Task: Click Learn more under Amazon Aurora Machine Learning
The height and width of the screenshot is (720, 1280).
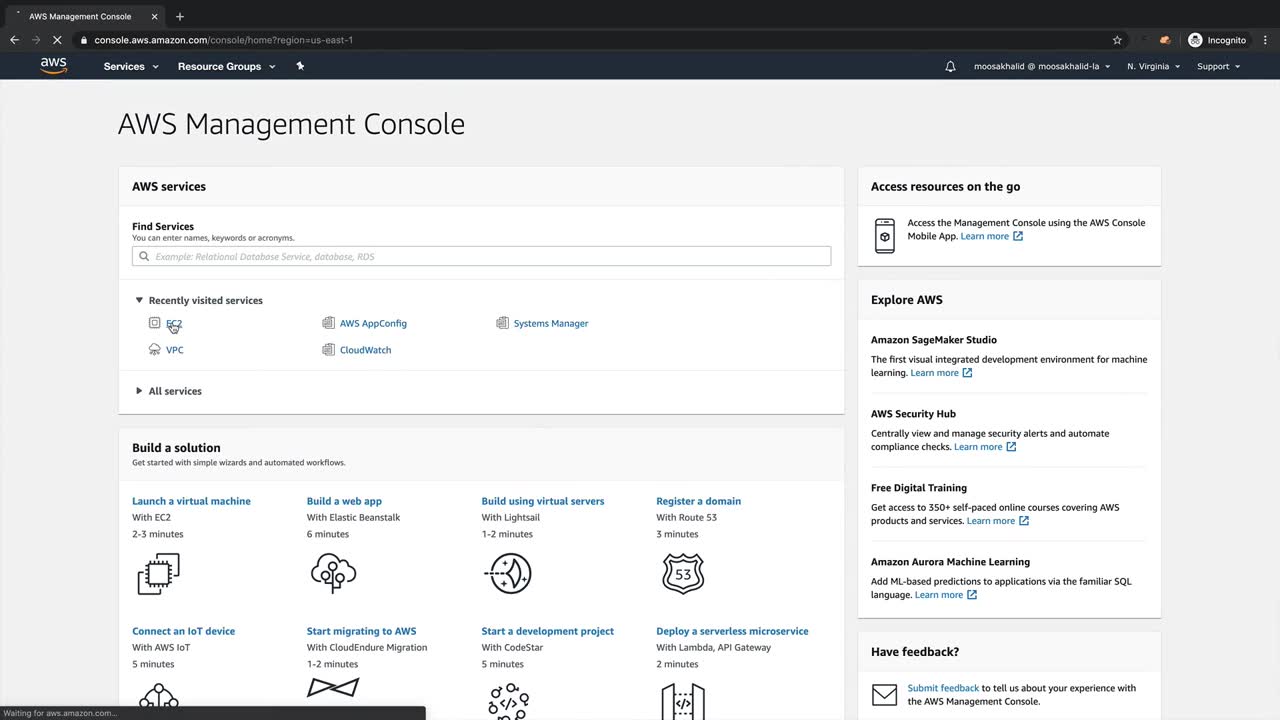Action: click(x=946, y=595)
